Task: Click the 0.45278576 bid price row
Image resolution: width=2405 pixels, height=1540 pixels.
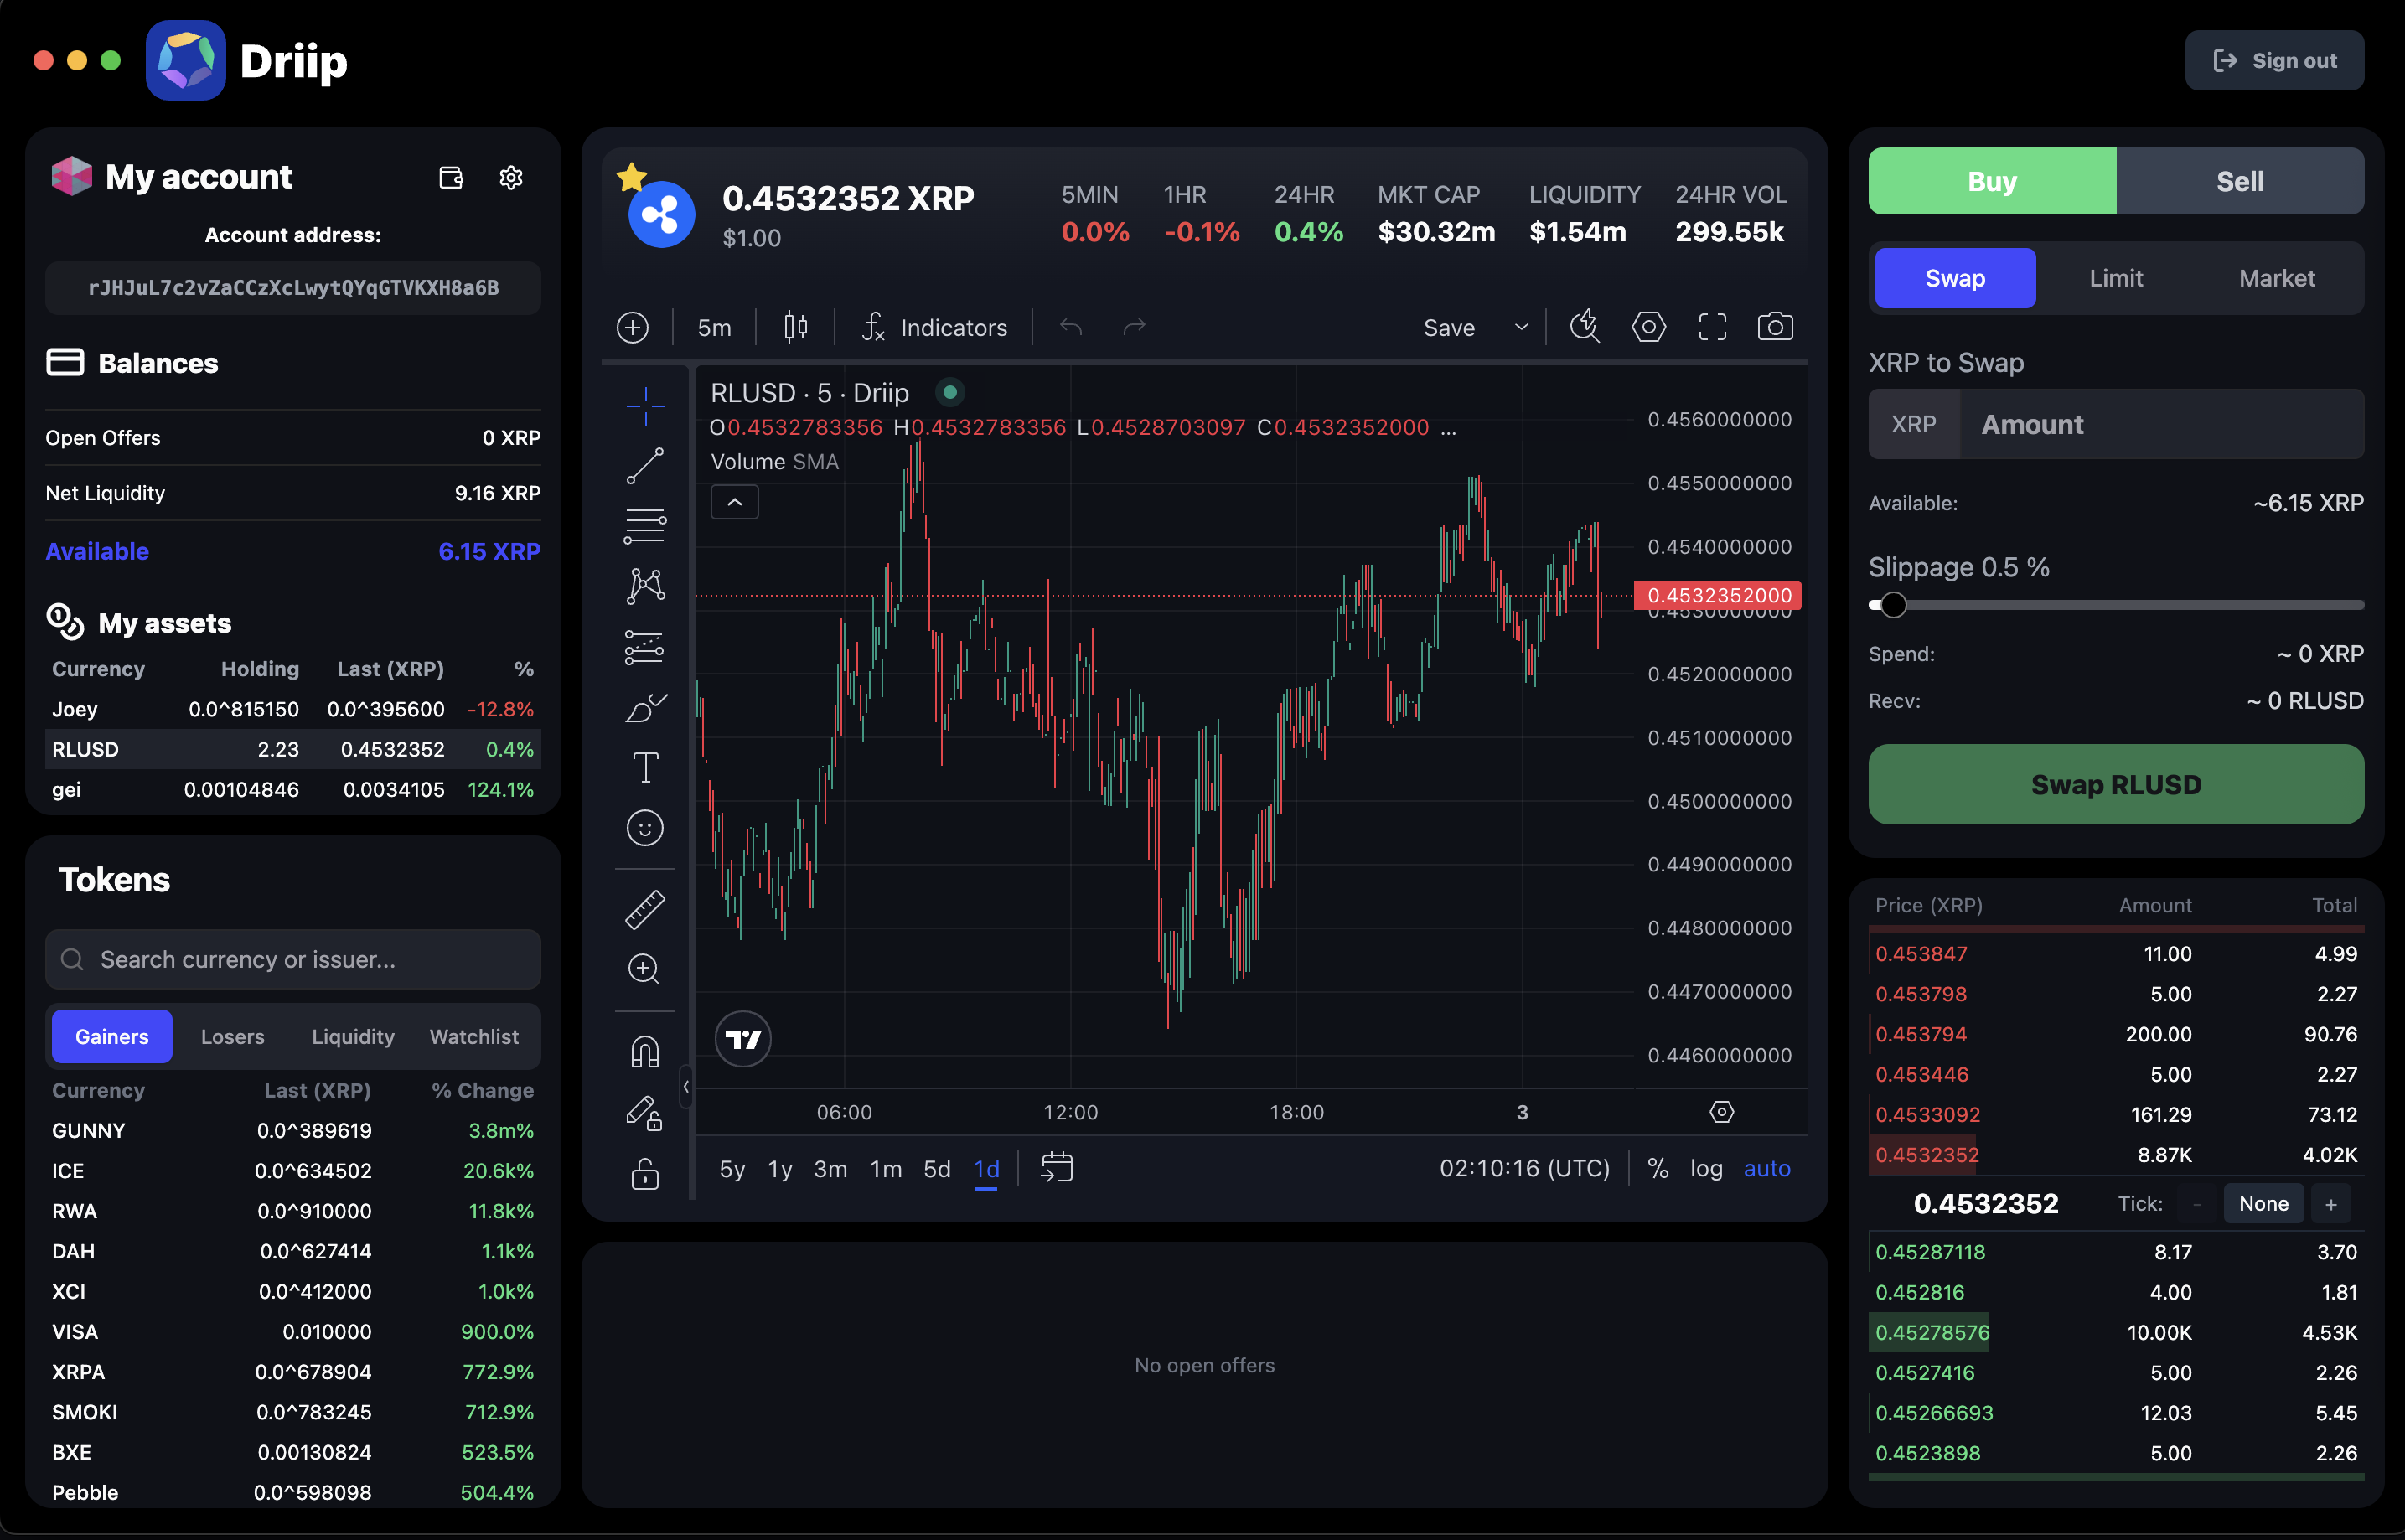Action: tap(2116, 1333)
